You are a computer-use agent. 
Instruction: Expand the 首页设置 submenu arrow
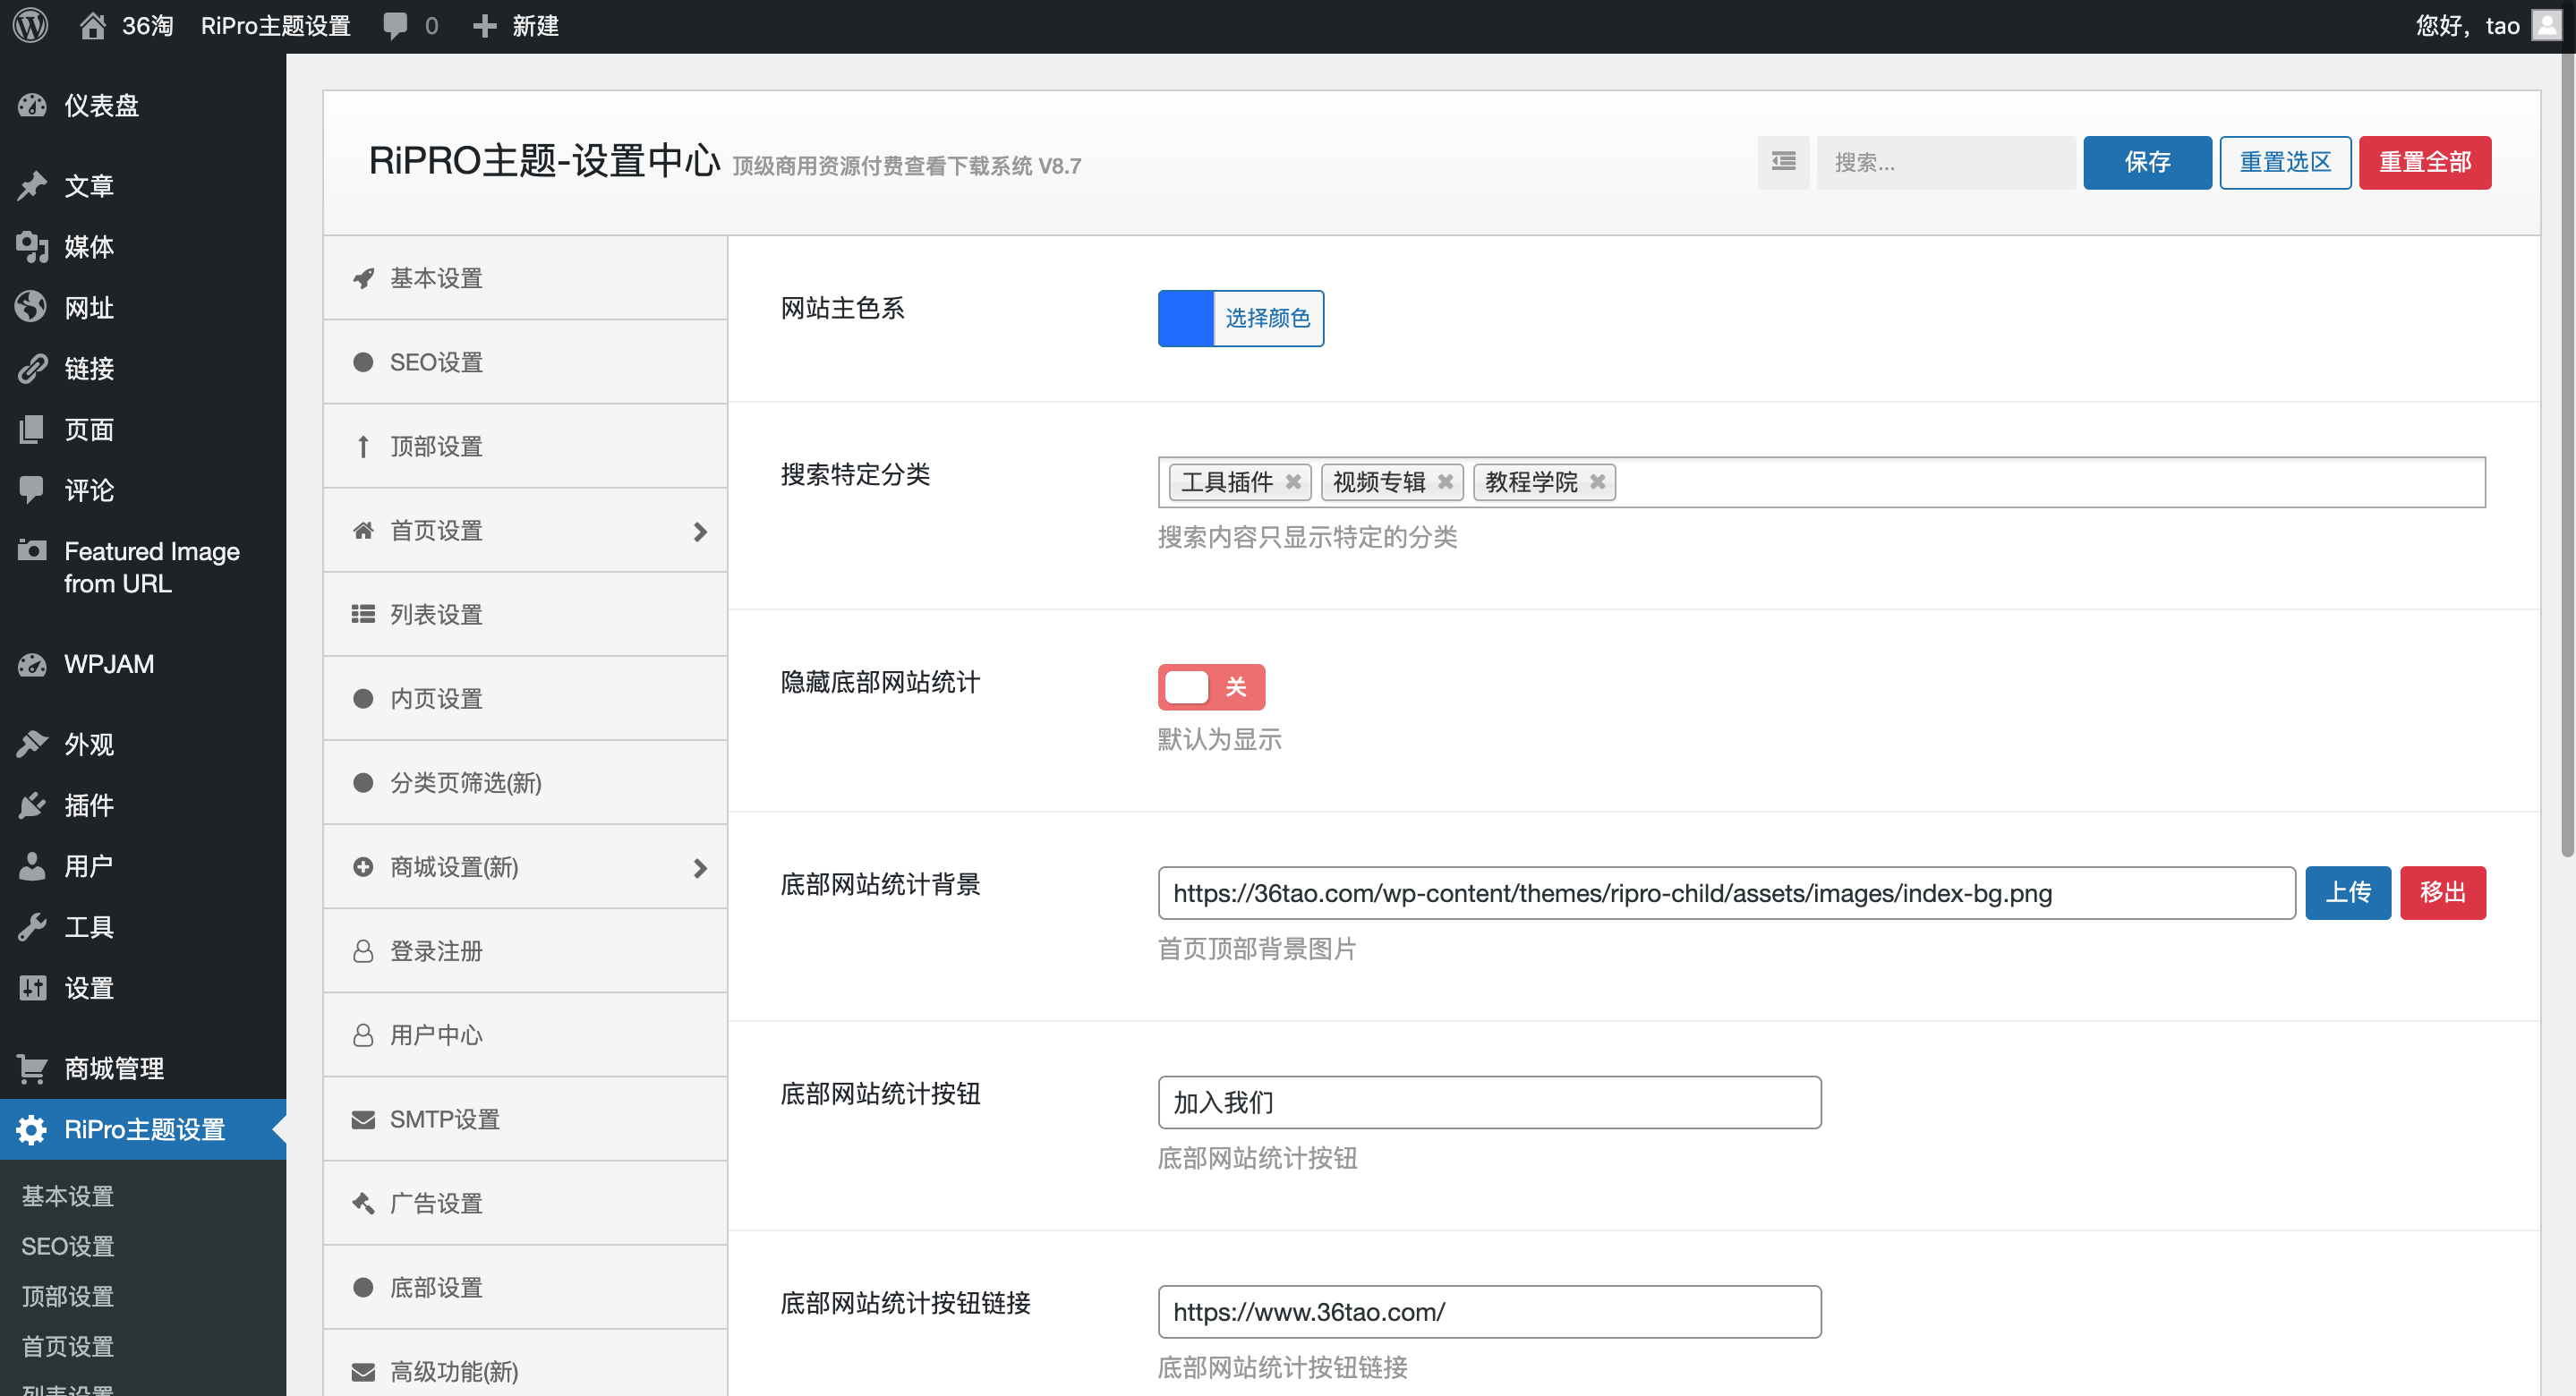(700, 531)
